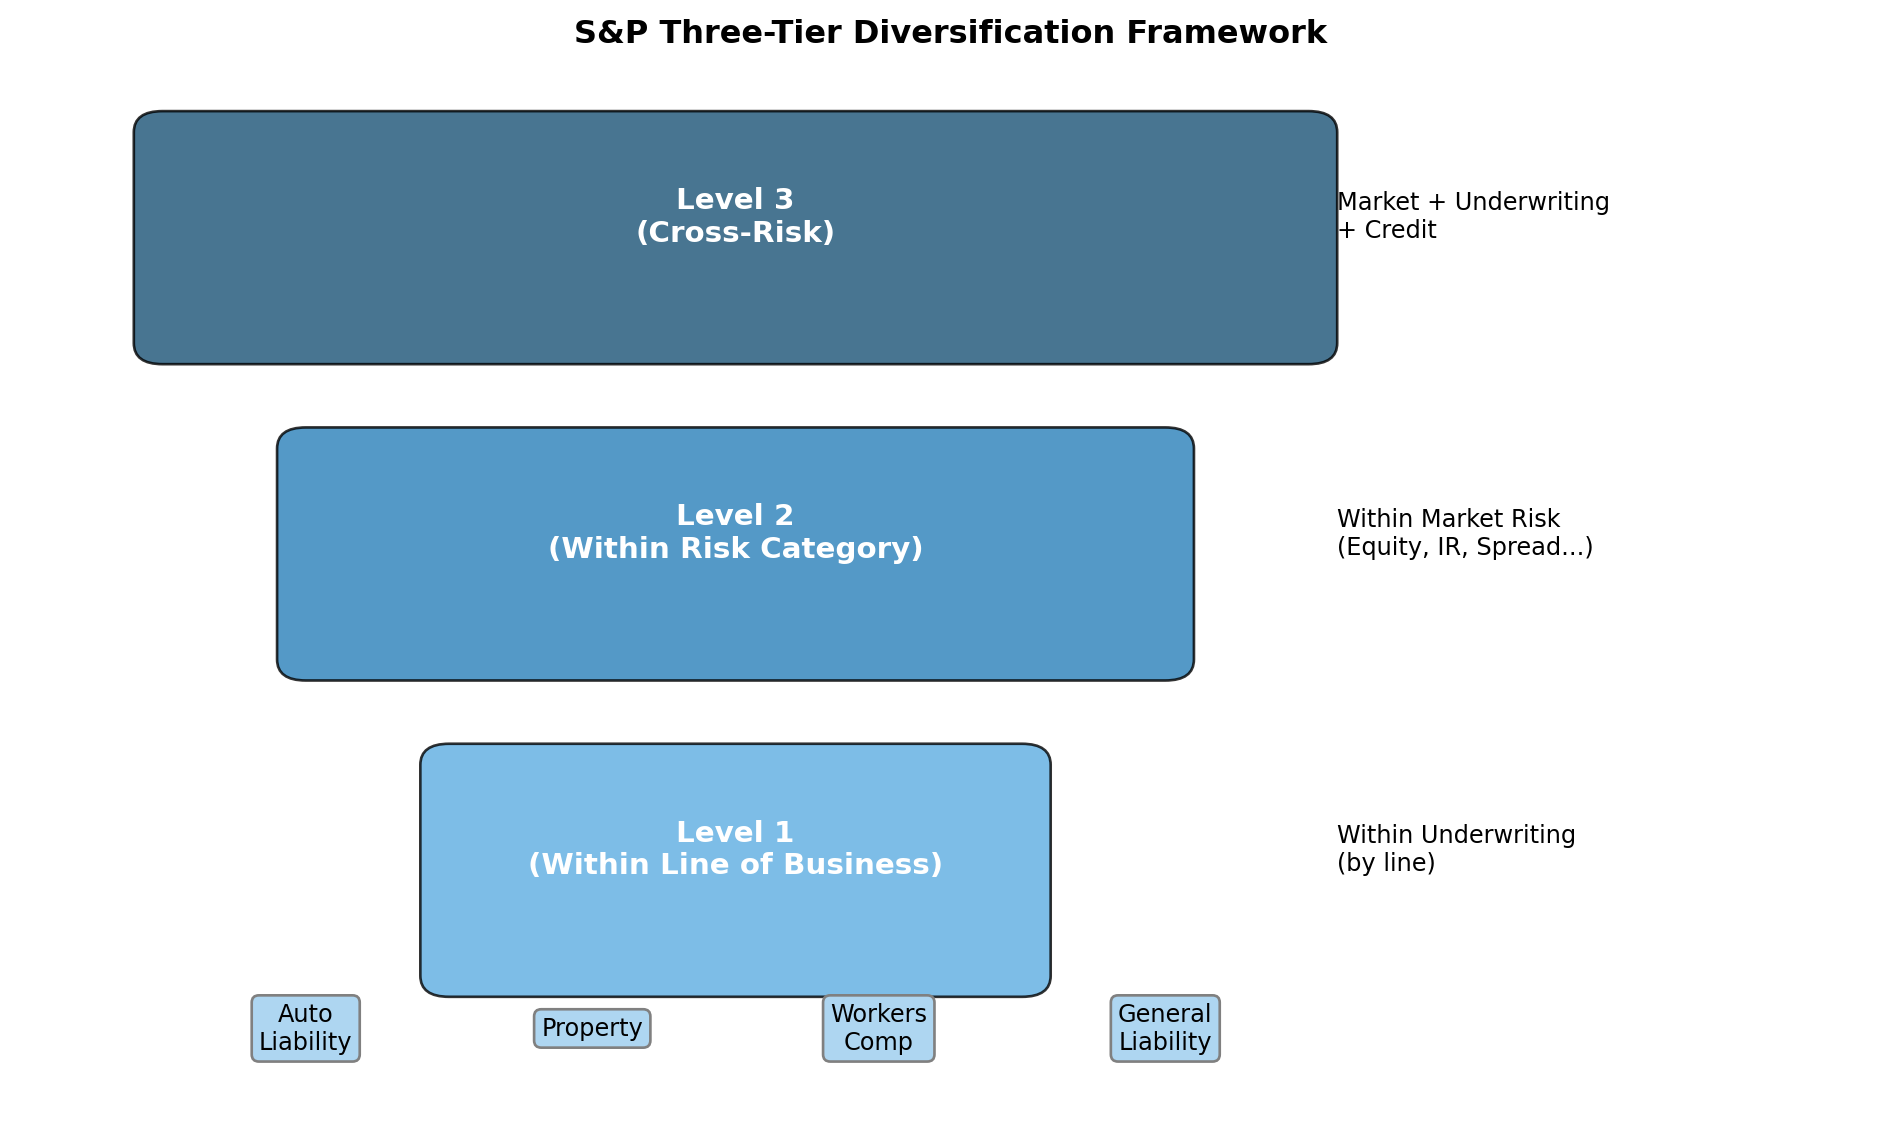
Task: Choose the General Liability box
Action: (1165, 1028)
